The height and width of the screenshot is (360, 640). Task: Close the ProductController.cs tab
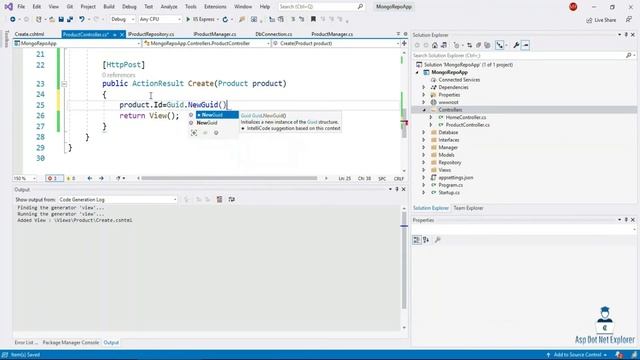point(122,35)
